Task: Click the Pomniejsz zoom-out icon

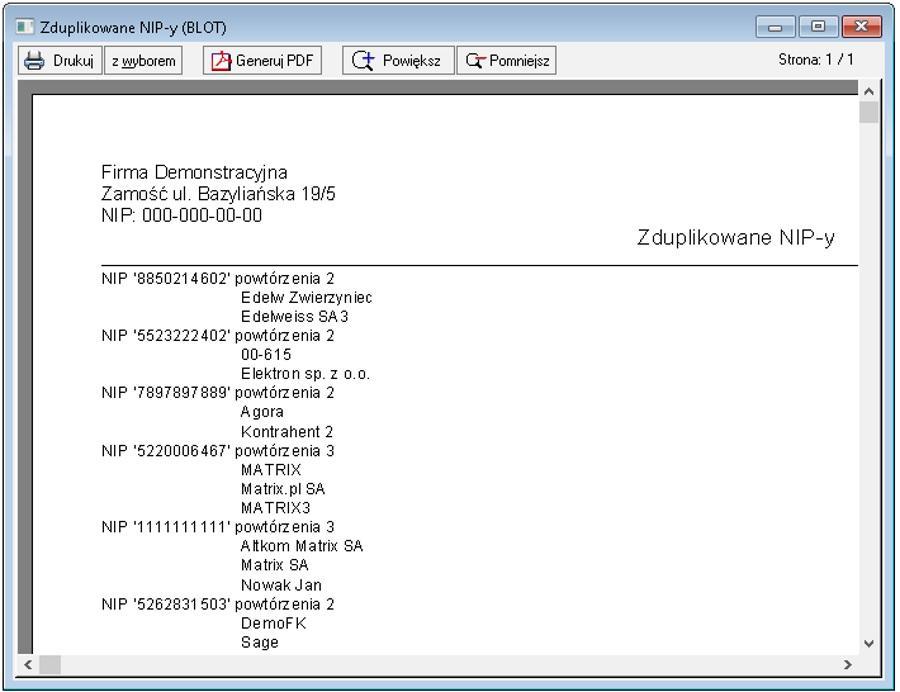Action: tap(475, 60)
